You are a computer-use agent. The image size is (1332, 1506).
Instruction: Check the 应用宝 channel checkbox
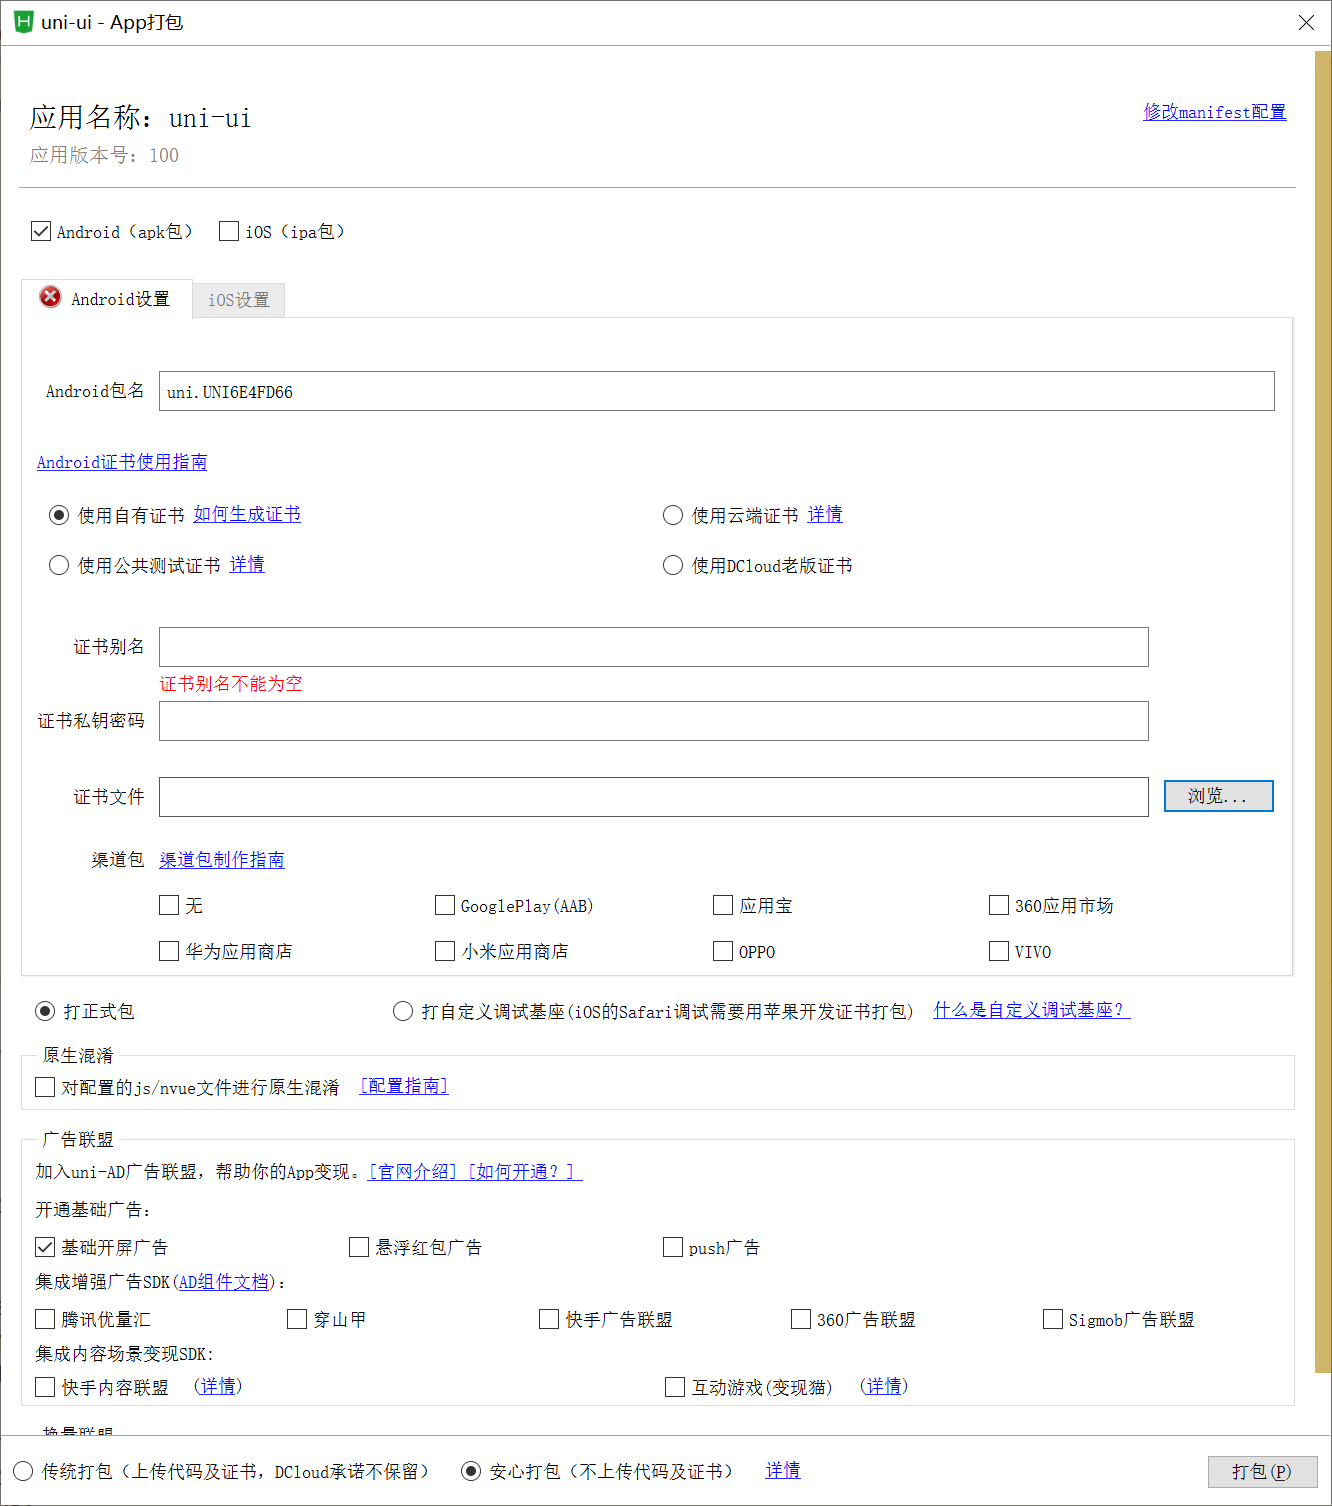coord(723,906)
